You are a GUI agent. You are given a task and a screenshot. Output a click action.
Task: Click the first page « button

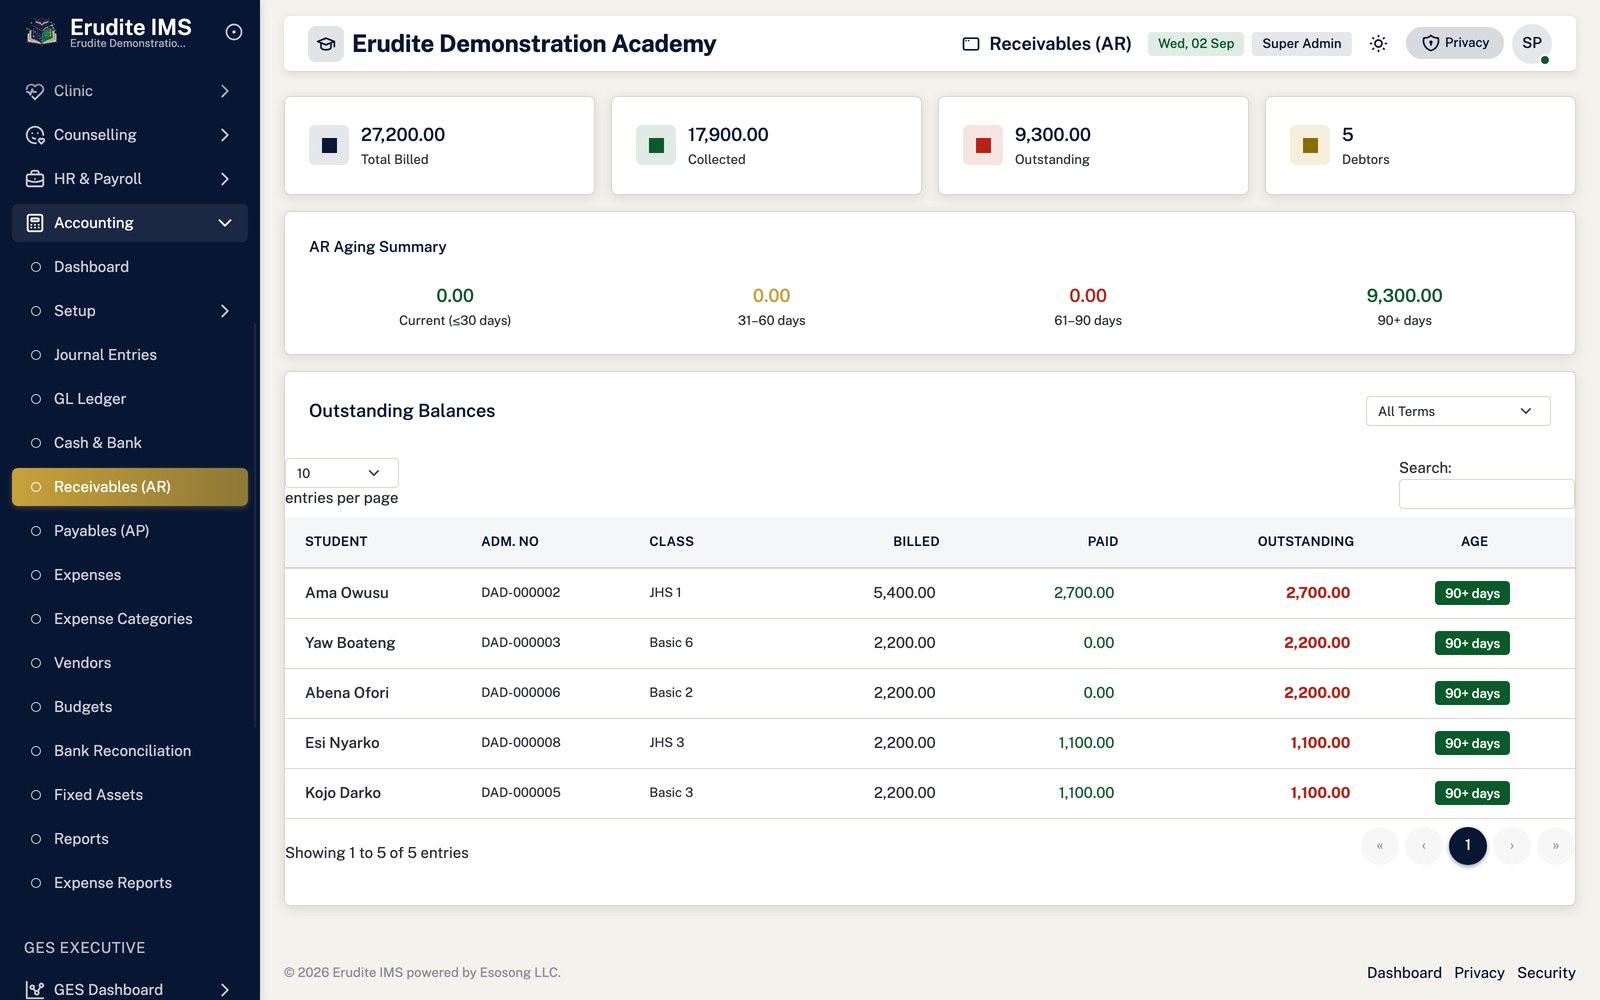[x=1379, y=846]
